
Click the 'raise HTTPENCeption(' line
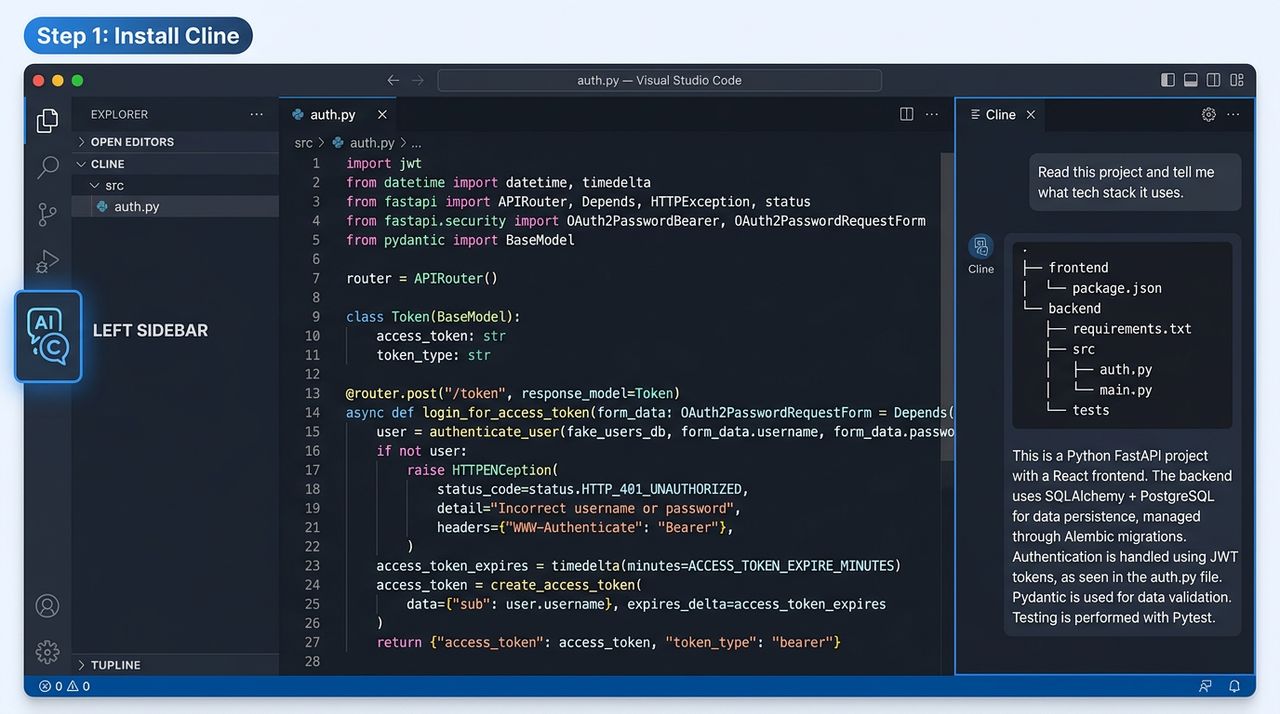coord(482,470)
